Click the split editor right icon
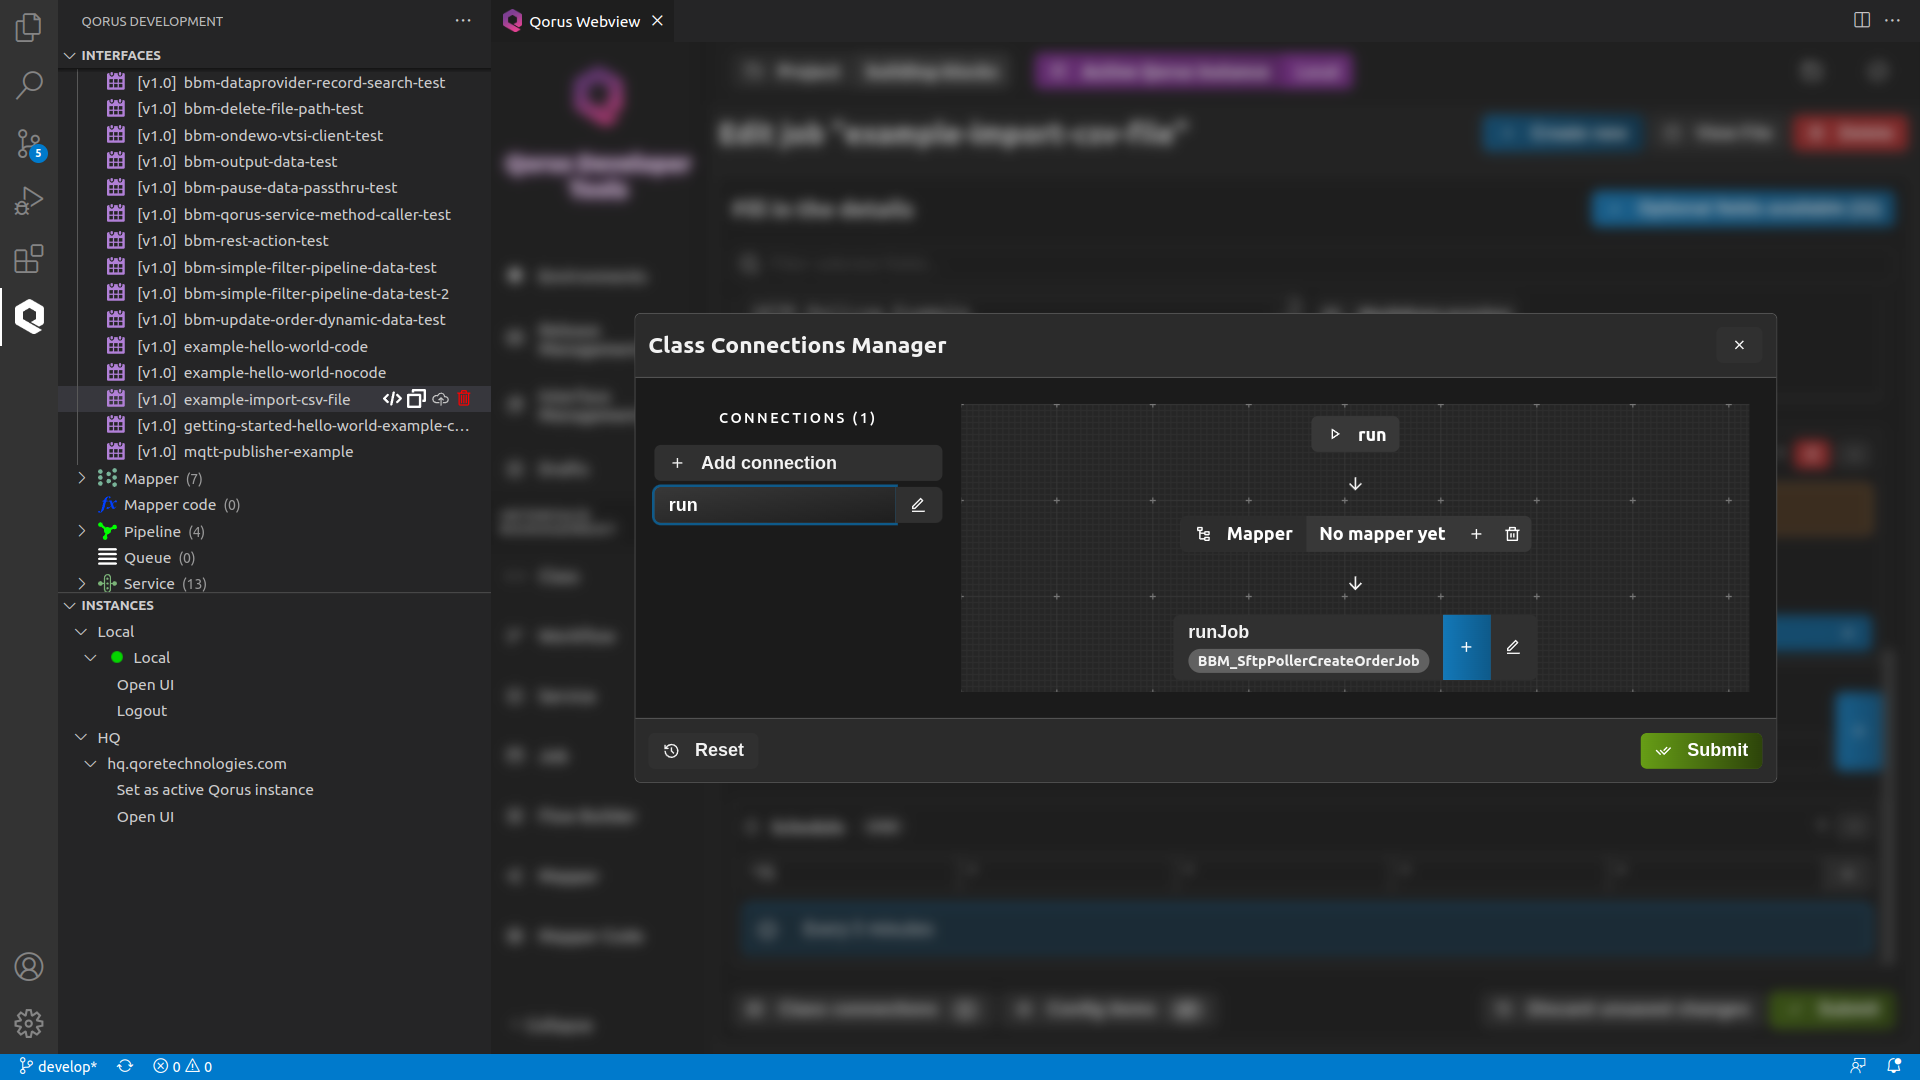 click(x=1862, y=20)
